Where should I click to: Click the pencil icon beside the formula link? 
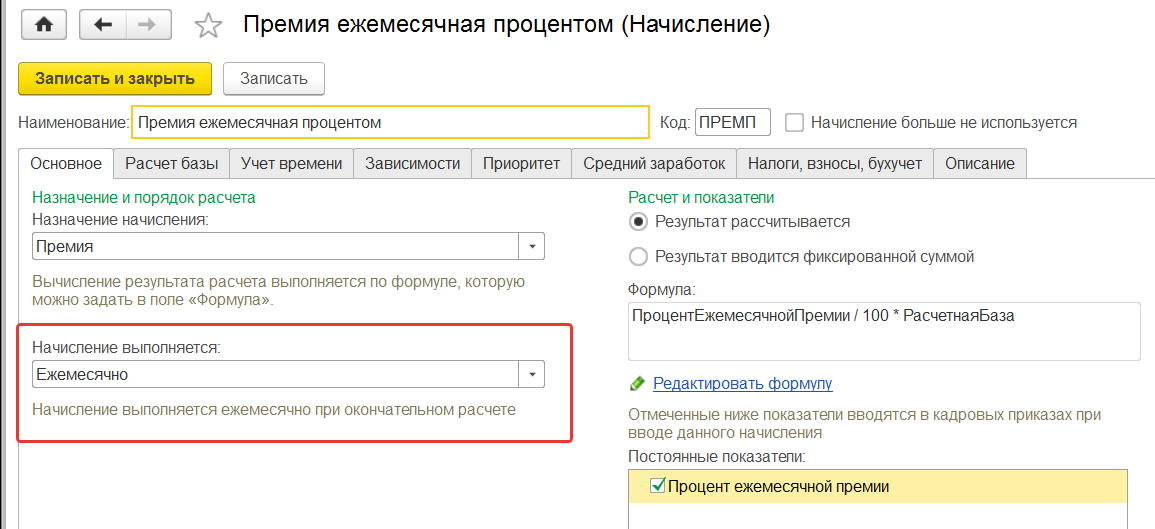(637, 384)
